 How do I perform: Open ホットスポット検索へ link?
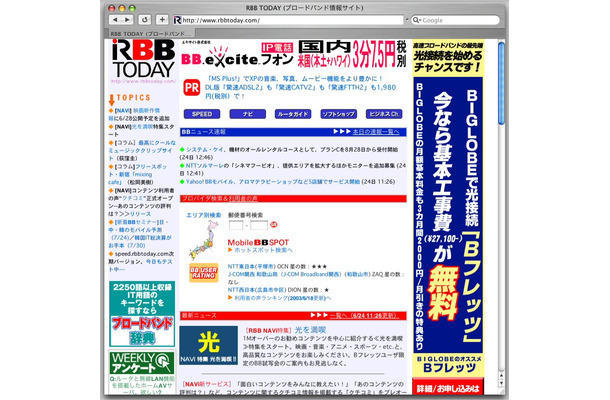263,250
